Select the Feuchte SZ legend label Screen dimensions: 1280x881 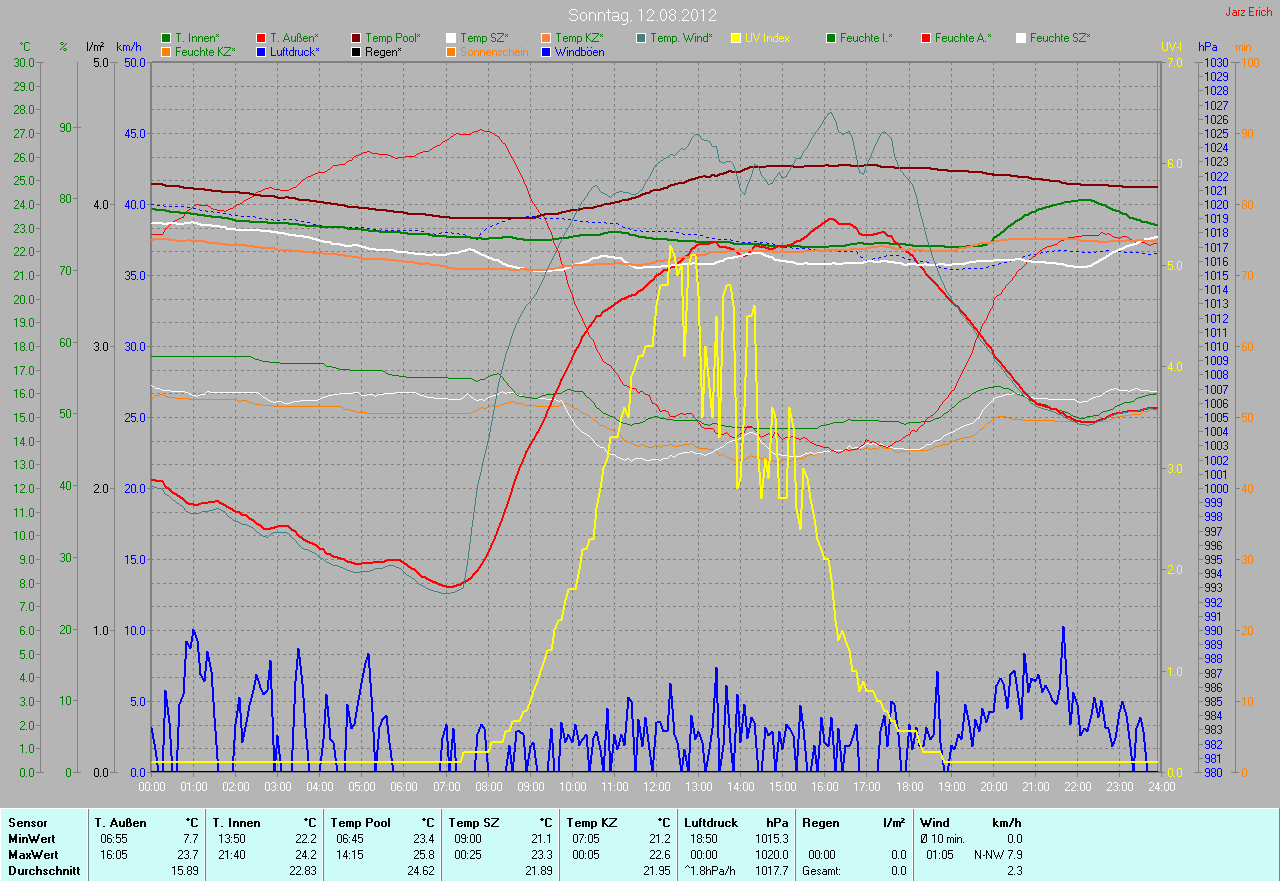(1059, 38)
